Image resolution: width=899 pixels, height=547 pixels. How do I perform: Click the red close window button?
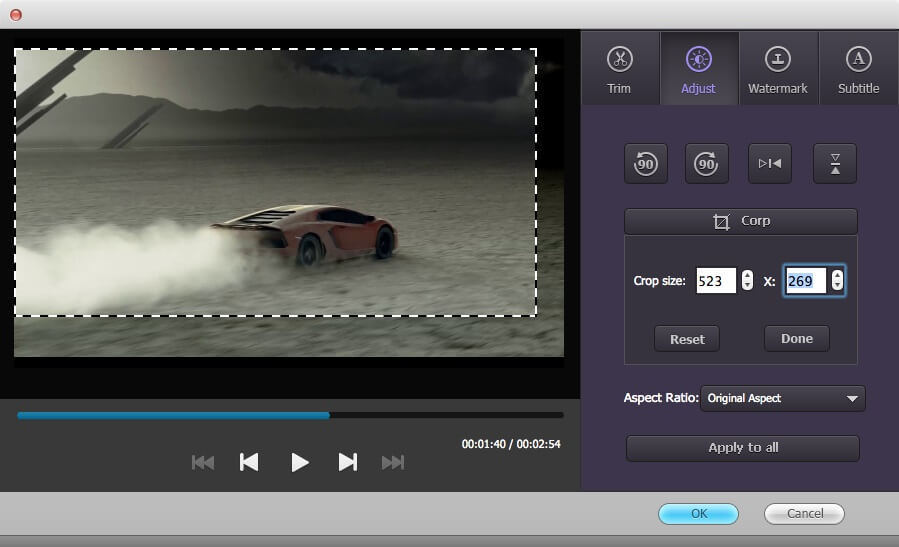pos(16,15)
